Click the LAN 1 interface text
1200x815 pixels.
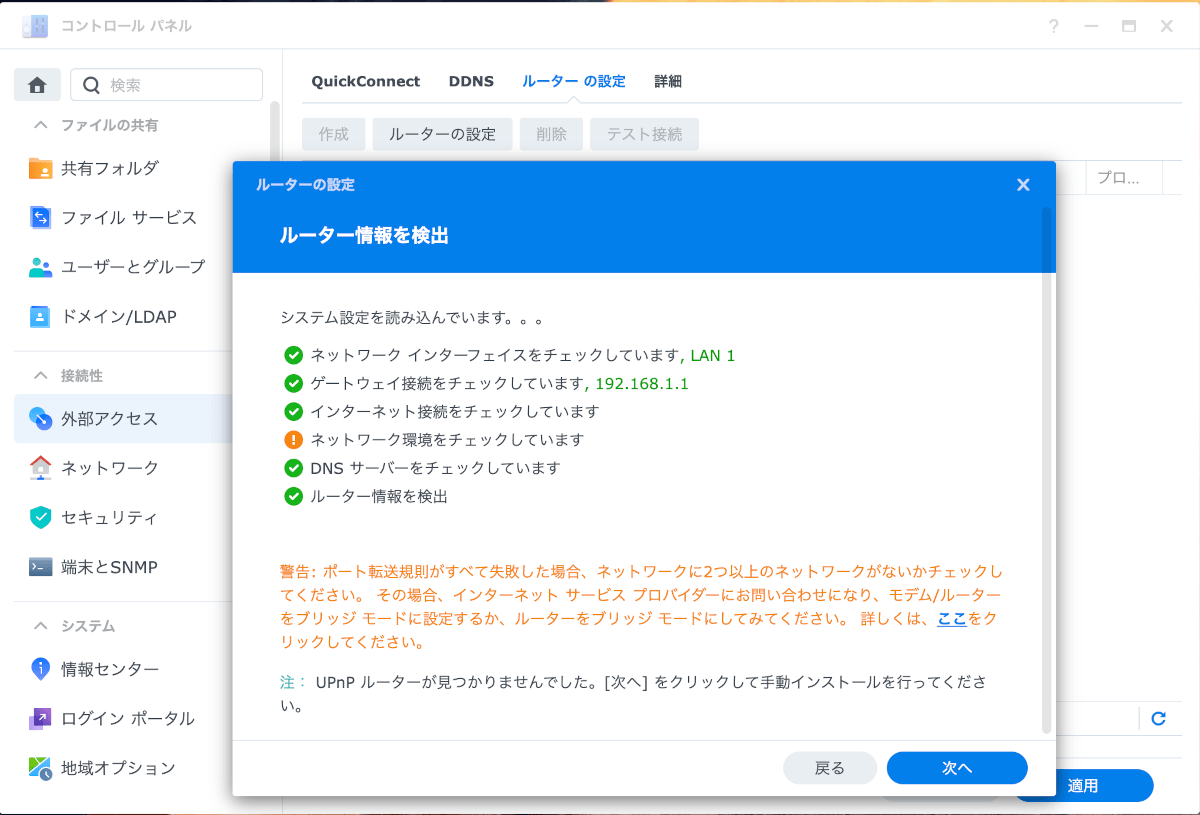713,355
